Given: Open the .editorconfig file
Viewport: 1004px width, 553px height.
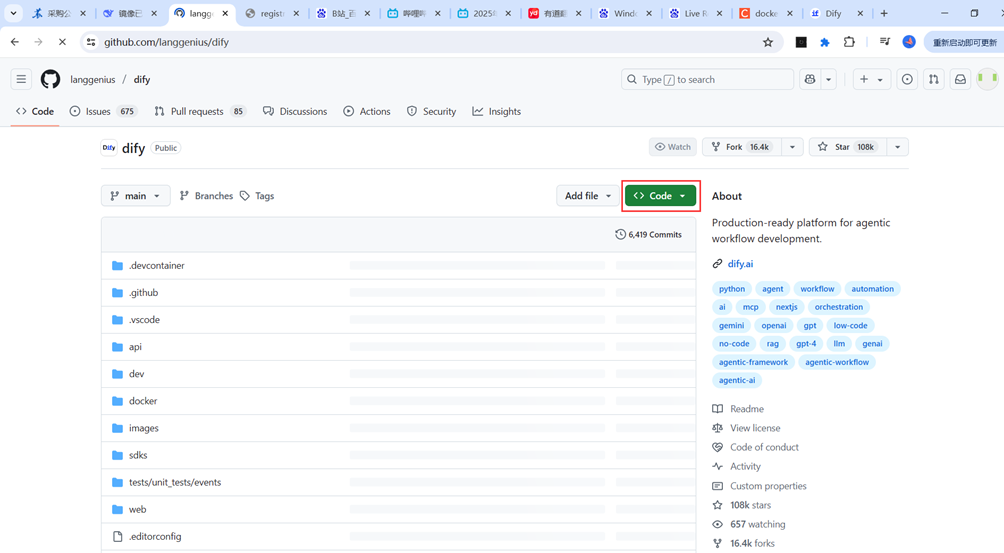Looking at the screenshot, I should click(x=155, y=536).
